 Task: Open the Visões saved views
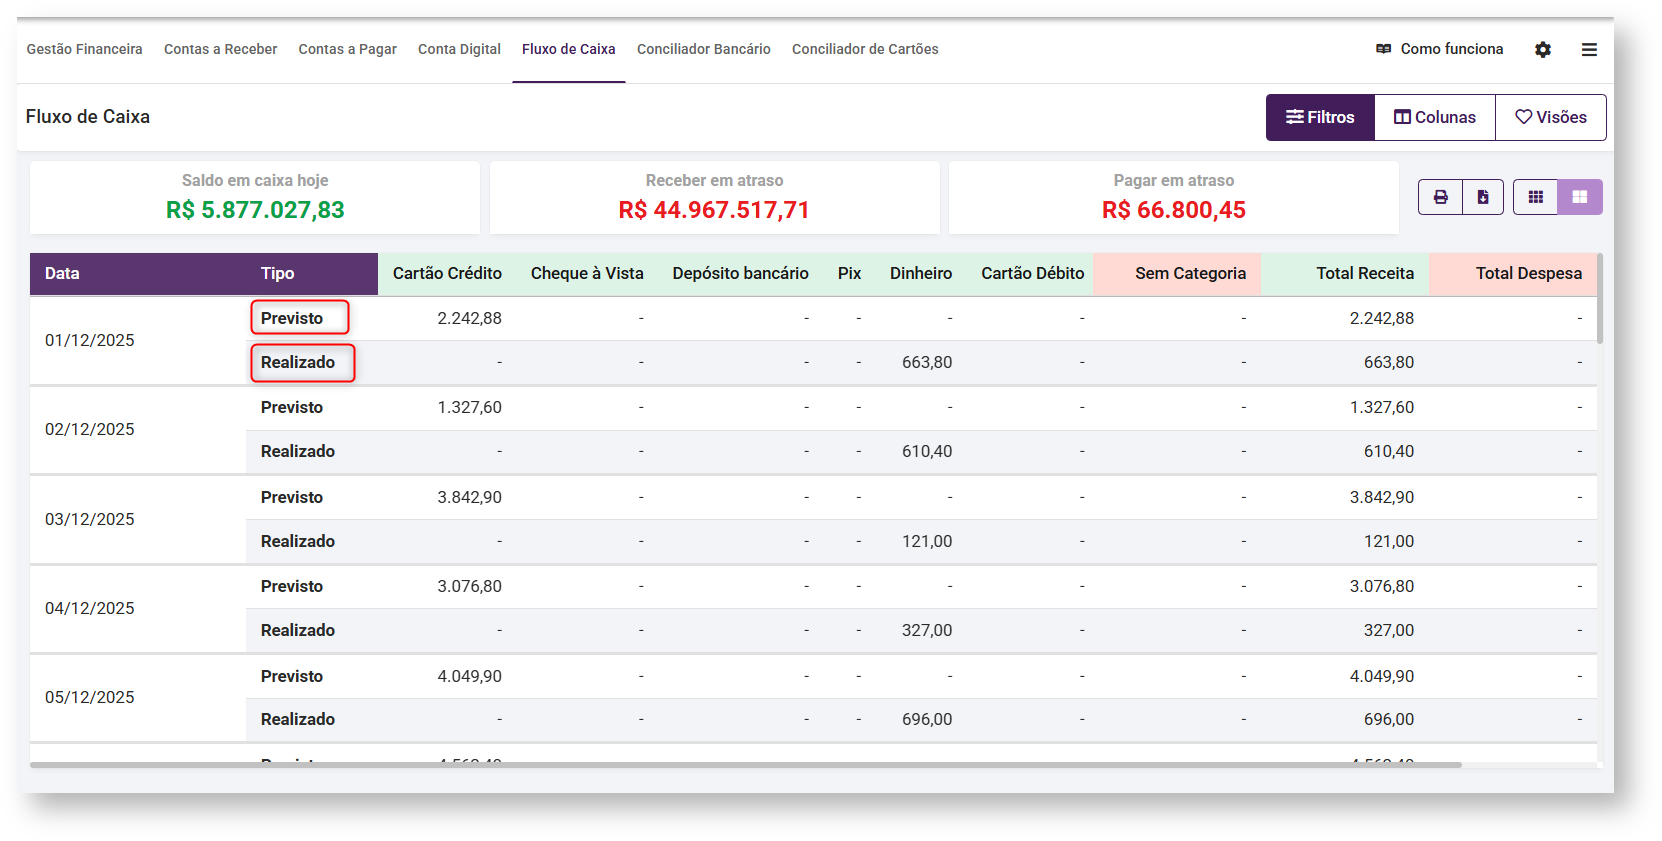pos(1551,117)
